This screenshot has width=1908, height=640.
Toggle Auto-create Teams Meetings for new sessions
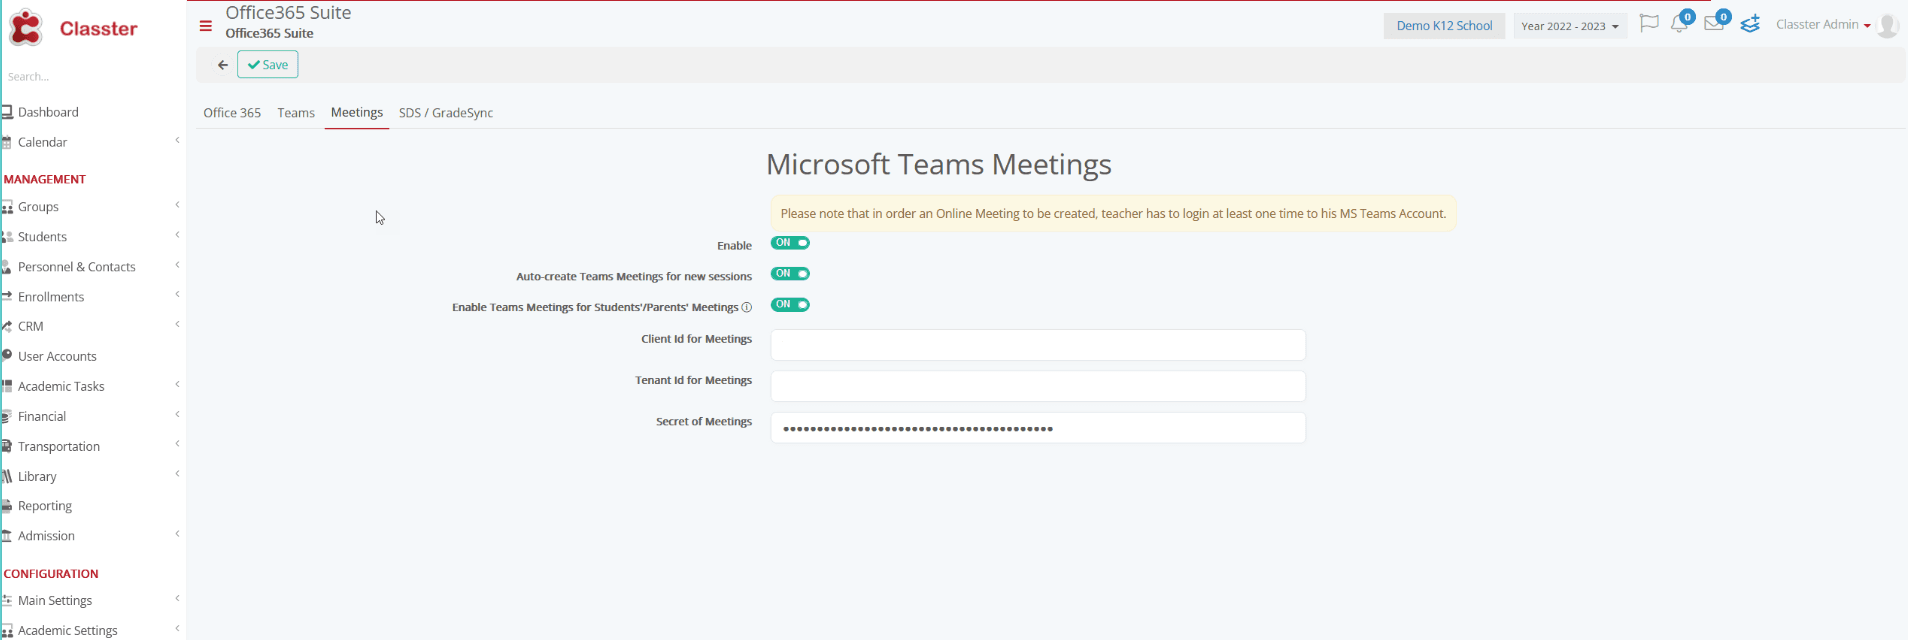point(790,274)
